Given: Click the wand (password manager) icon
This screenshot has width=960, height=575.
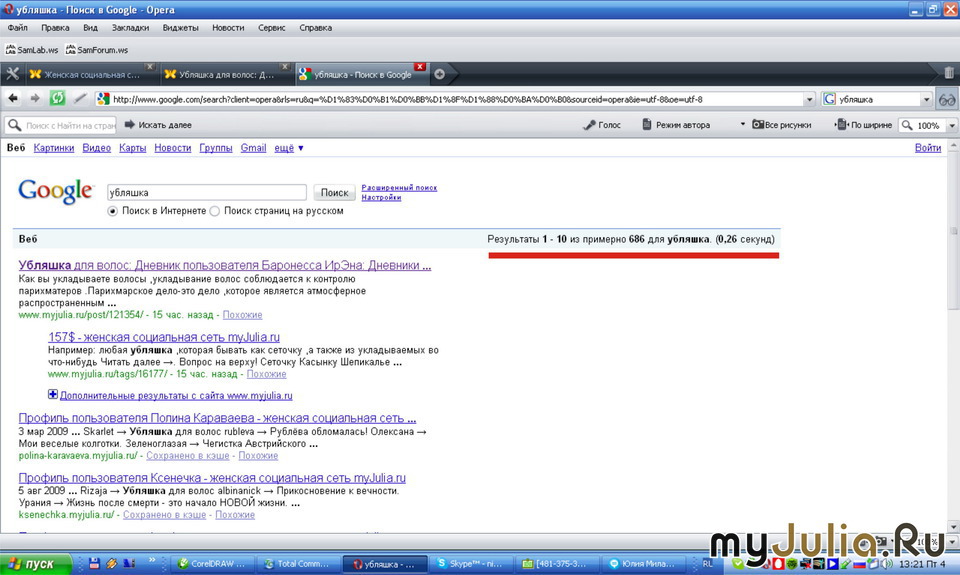Looking at the screenshot, I should [x=80, y=98].
